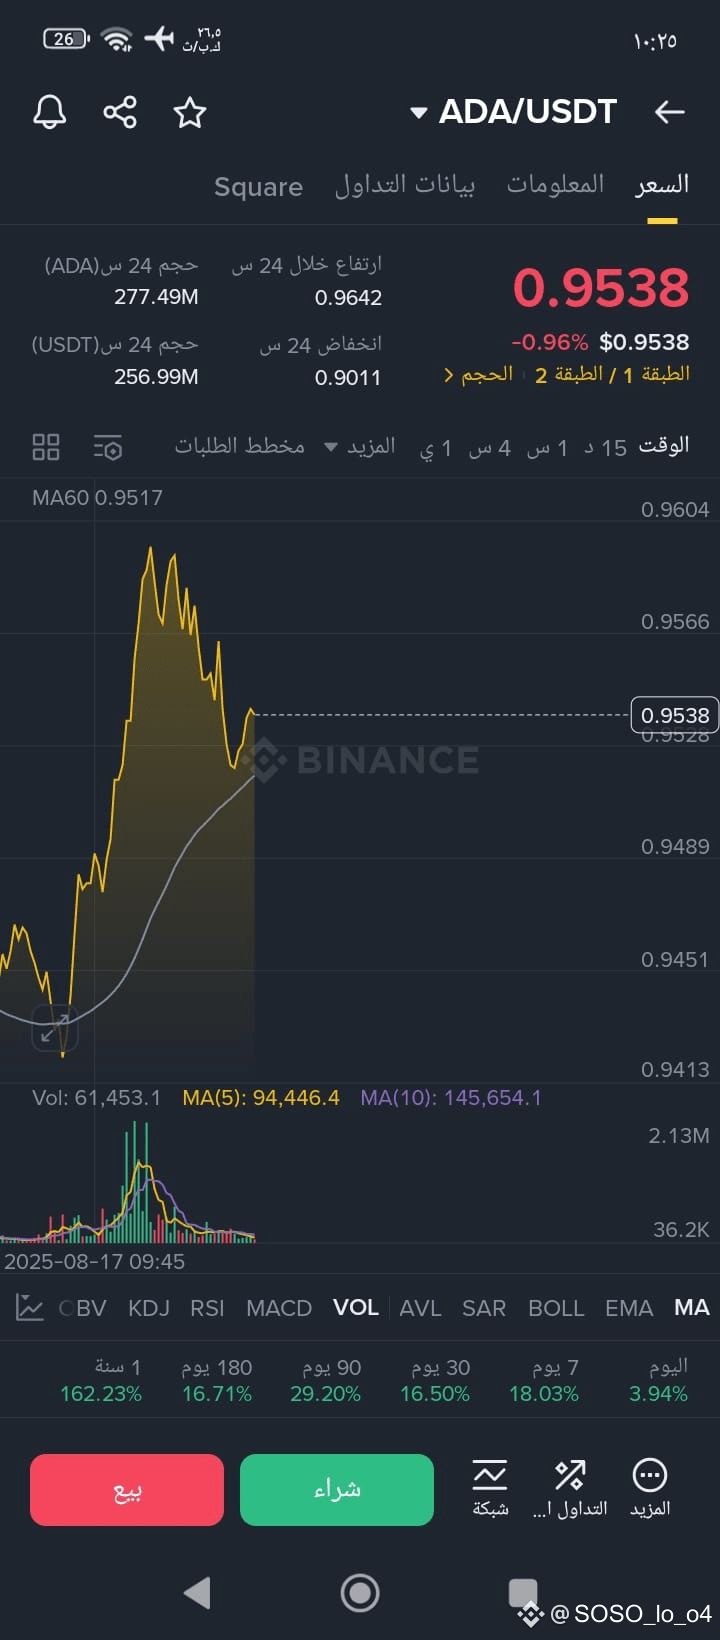Click the 30 يوم 16.50% performance

click(435, 1380)
